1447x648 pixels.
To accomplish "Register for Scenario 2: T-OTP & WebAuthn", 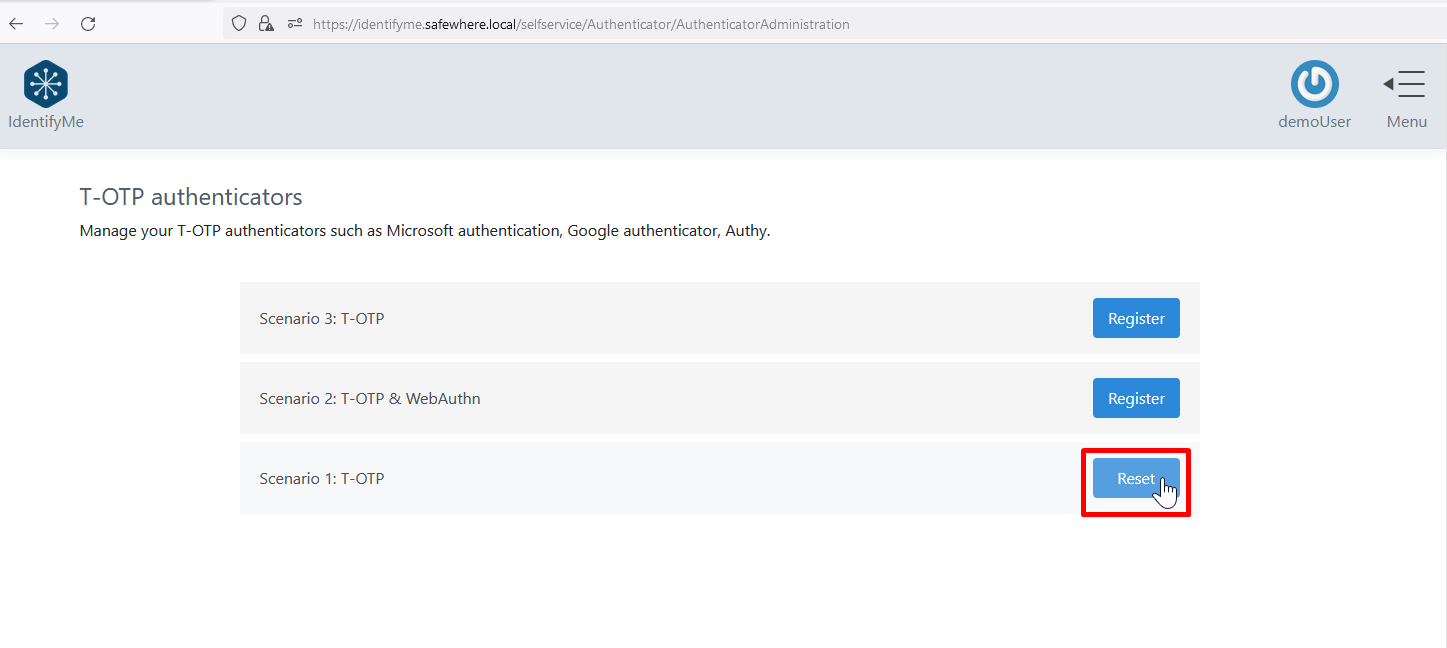I will coord(1136,398).
